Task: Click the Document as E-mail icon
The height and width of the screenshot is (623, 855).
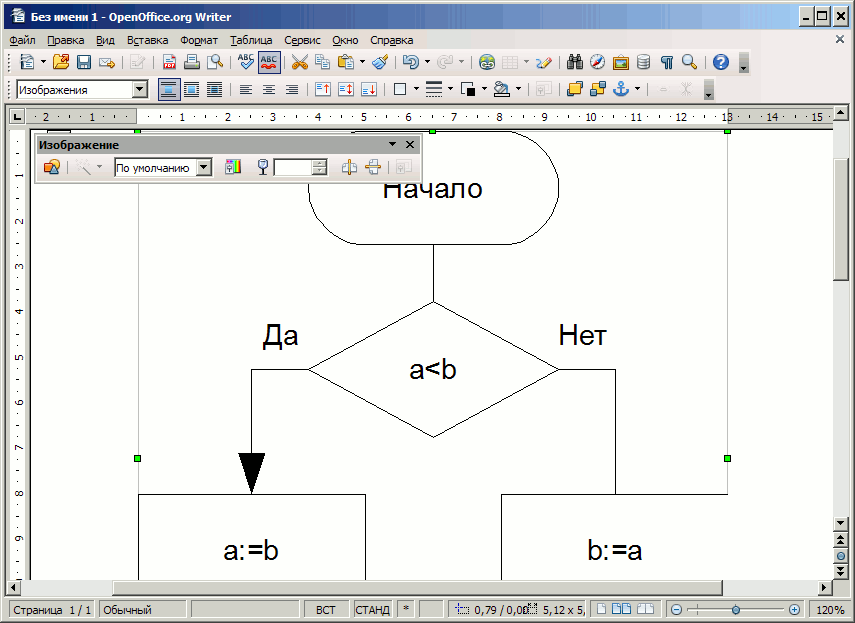Action: (107, 62)
